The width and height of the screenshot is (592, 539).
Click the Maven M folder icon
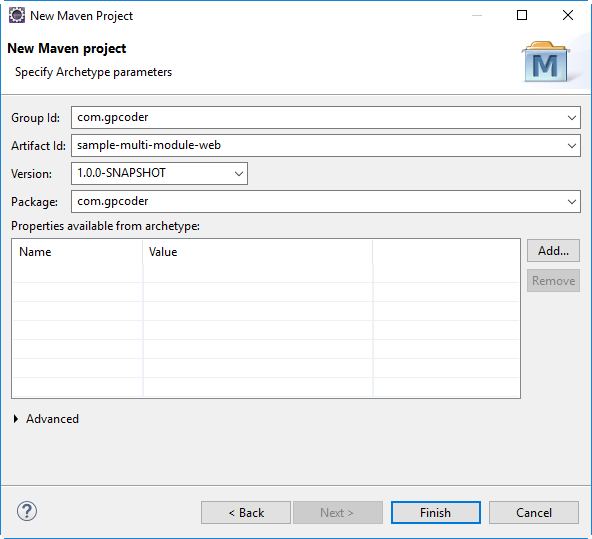546,62
